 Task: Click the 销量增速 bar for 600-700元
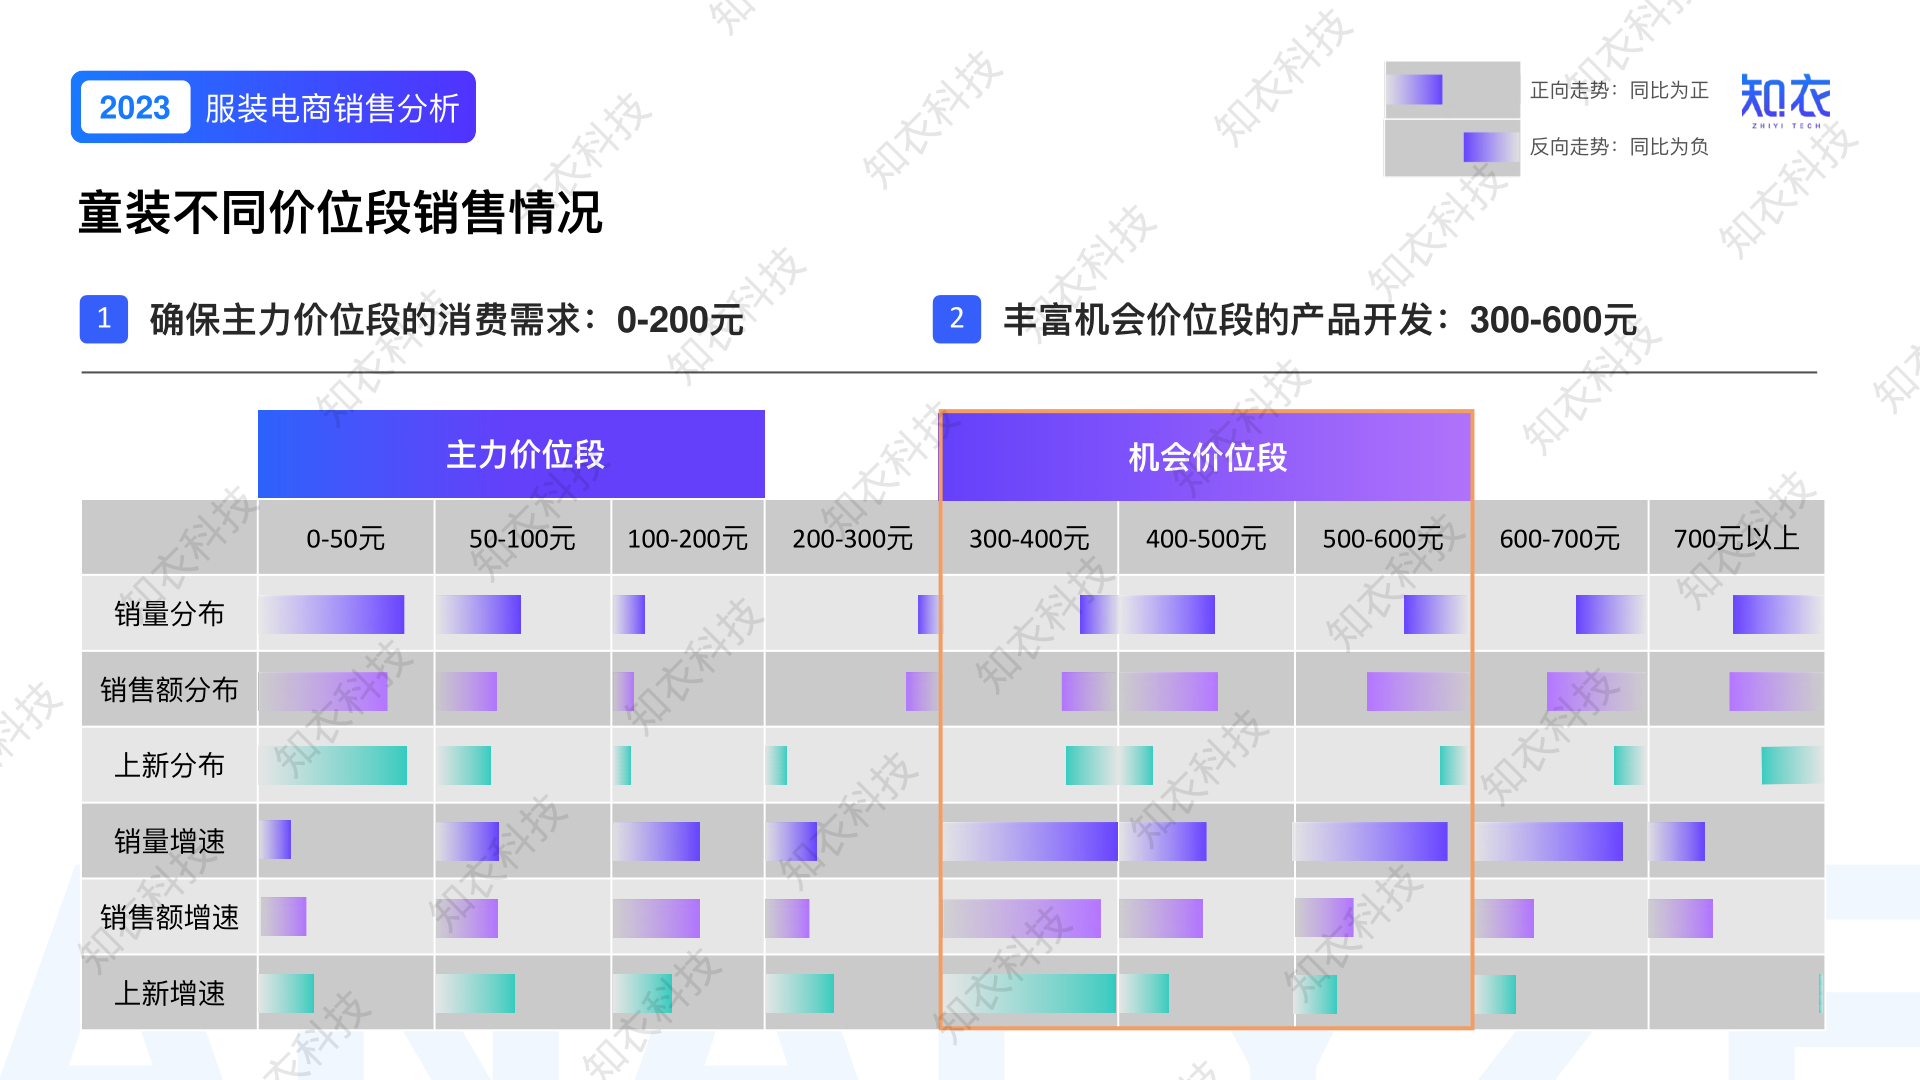(x=1548, y=841)
